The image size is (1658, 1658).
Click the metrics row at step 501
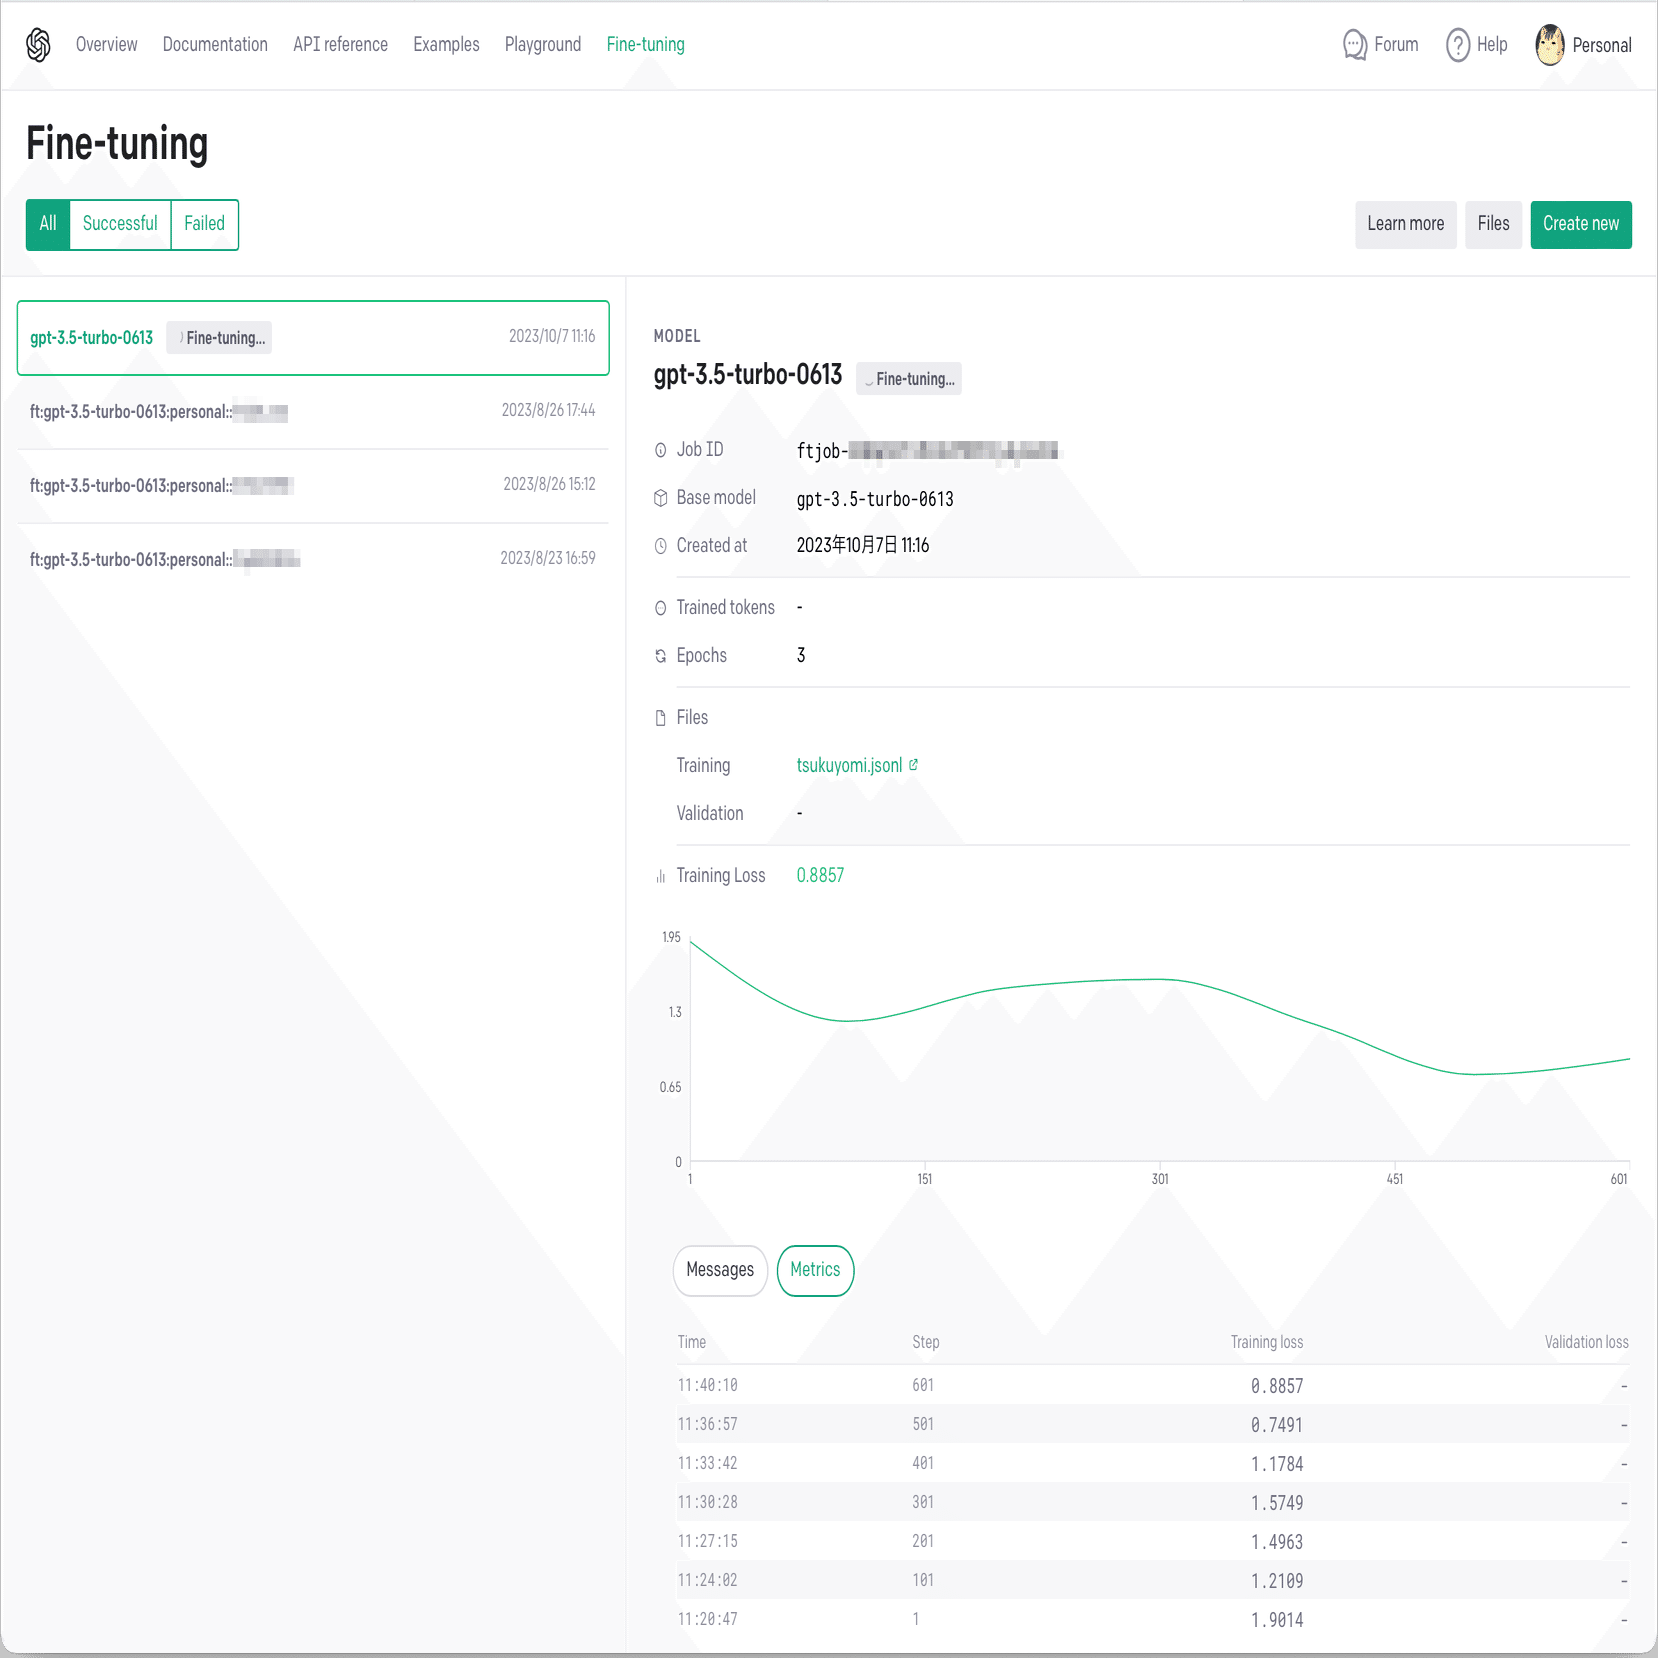[1153, 1425]
